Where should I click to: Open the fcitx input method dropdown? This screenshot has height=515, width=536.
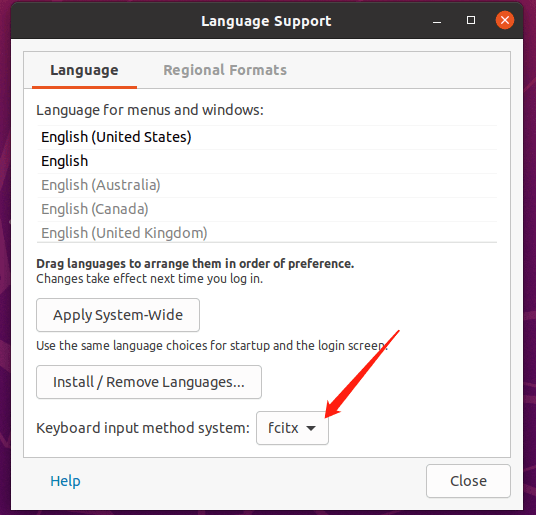(292, 428)
